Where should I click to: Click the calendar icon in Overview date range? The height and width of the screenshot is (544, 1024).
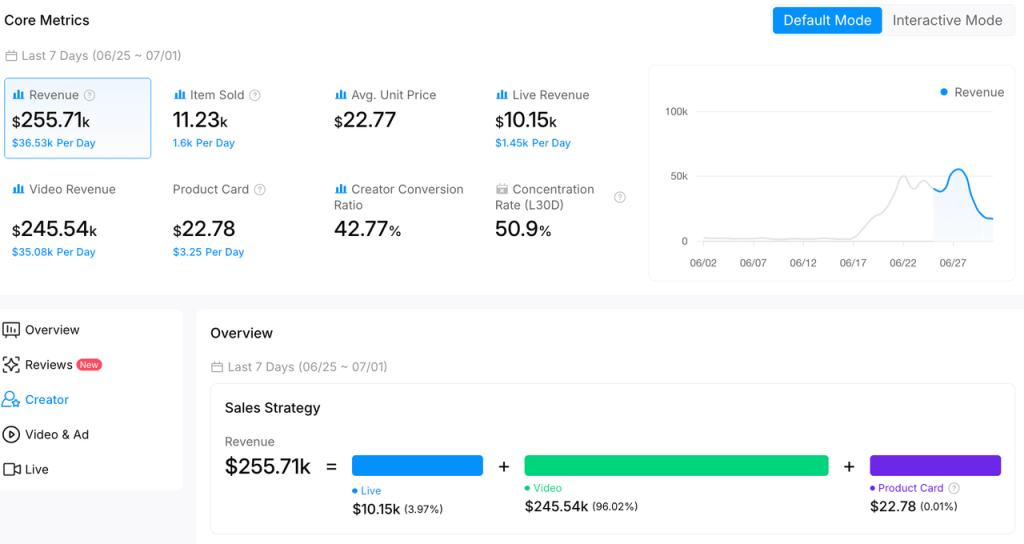coord(217,367)
